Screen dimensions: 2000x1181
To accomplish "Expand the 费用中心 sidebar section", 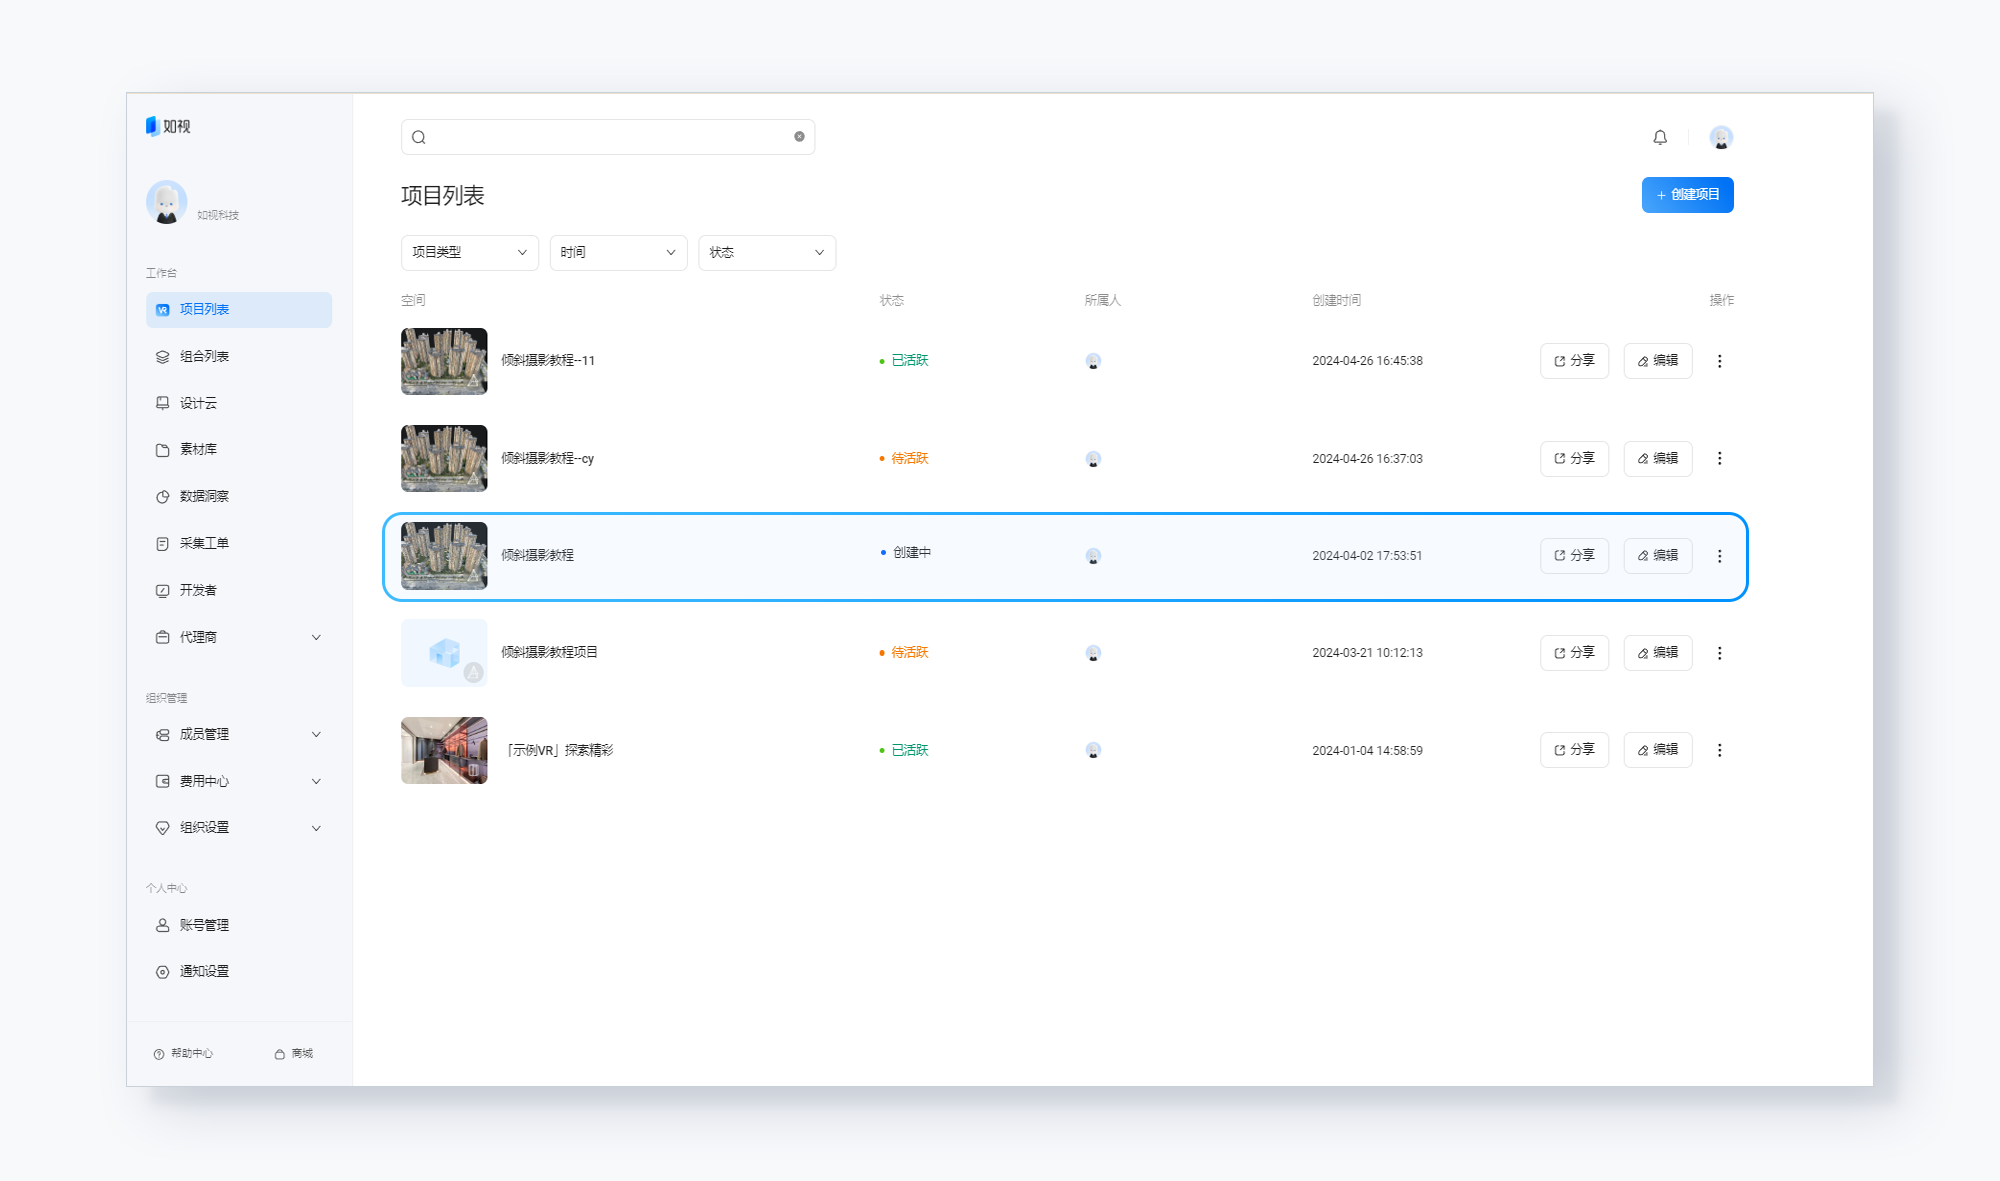I will pos(239,781).
